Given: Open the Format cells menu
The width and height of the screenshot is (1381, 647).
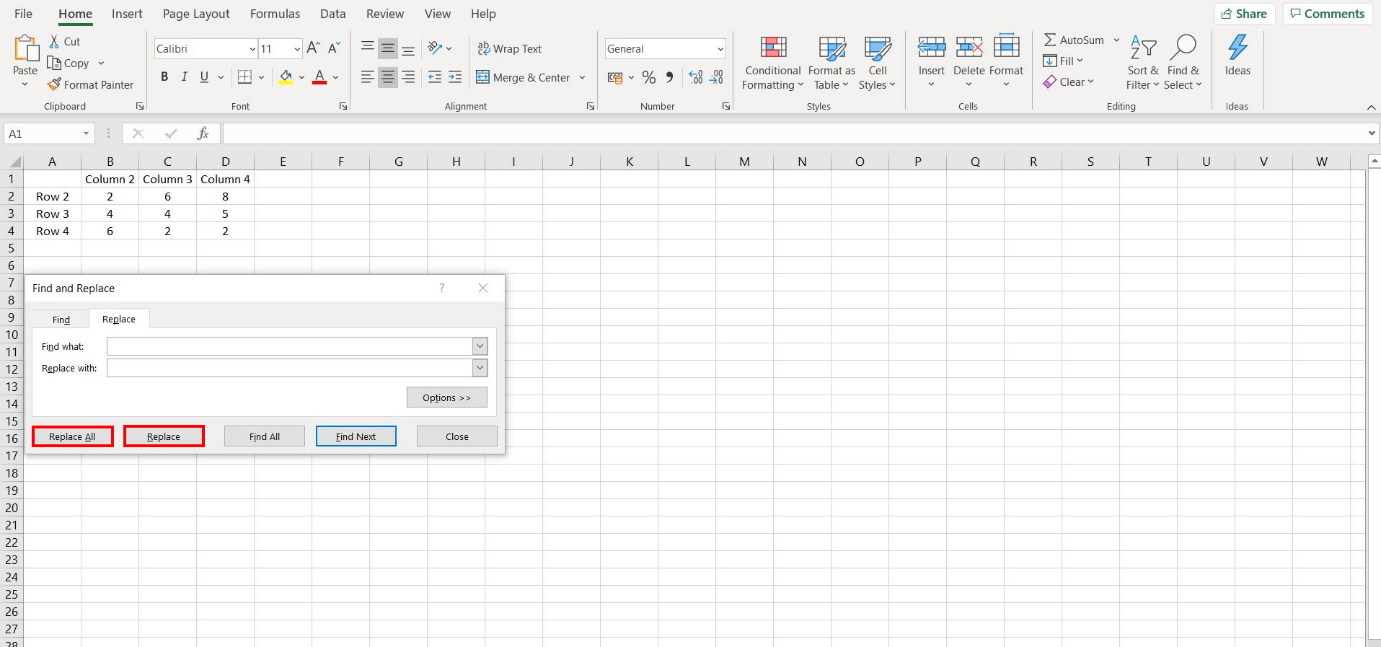Looking at the screenshot, I should click(1006, 62).
